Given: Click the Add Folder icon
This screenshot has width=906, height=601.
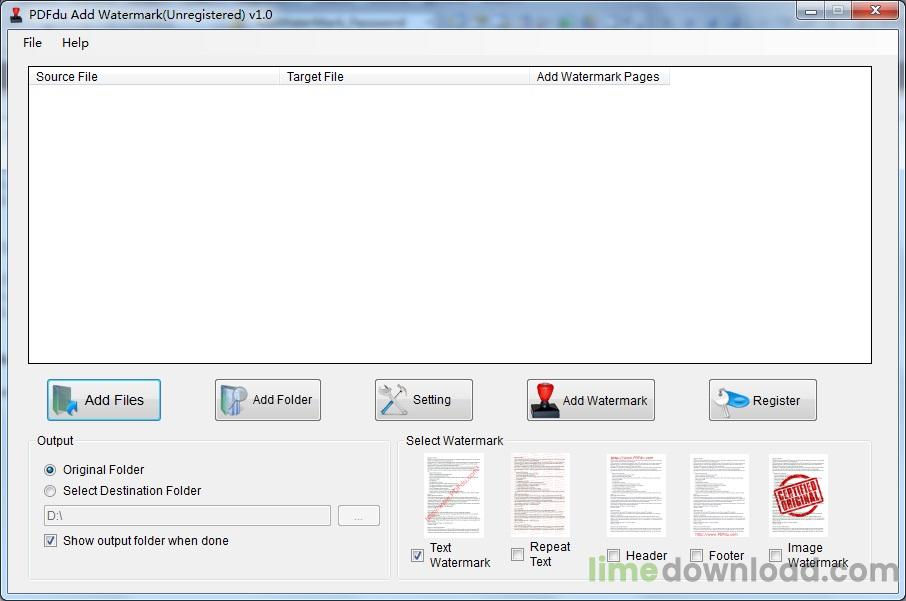Looking at the screenshot, I should [232, 399].
